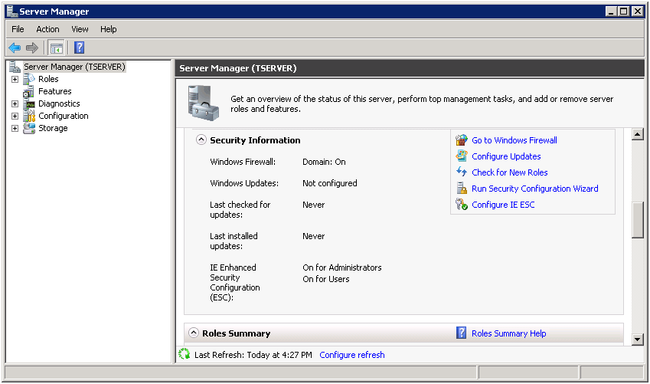Select Server Manager (TSERVER) tree label
This screenshot has height=384, width=650.
[74, 67]
